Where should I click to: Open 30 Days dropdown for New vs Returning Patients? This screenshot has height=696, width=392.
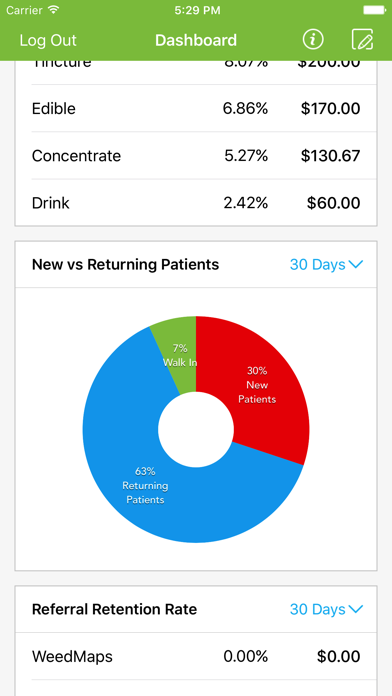click(326, 265)
